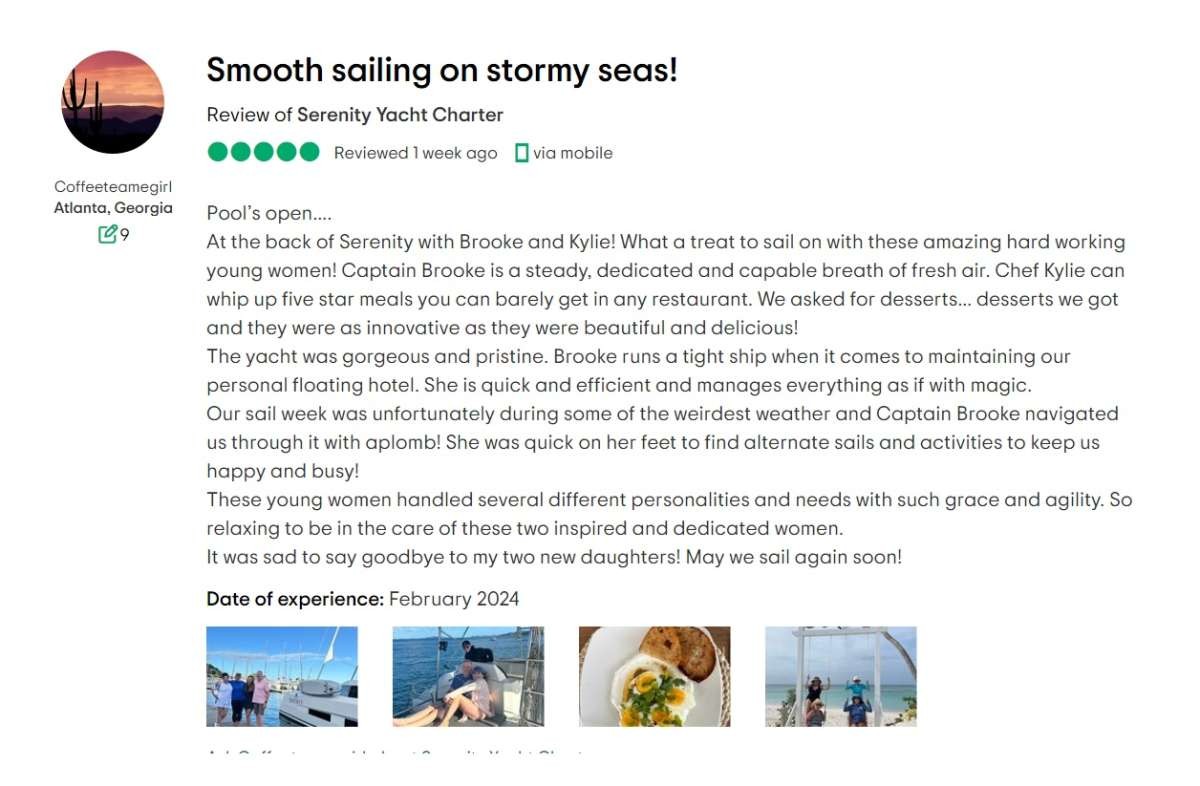Click the "Date of experience" label
This screenshot has width=1200, height=786.
tap(295, 599)
